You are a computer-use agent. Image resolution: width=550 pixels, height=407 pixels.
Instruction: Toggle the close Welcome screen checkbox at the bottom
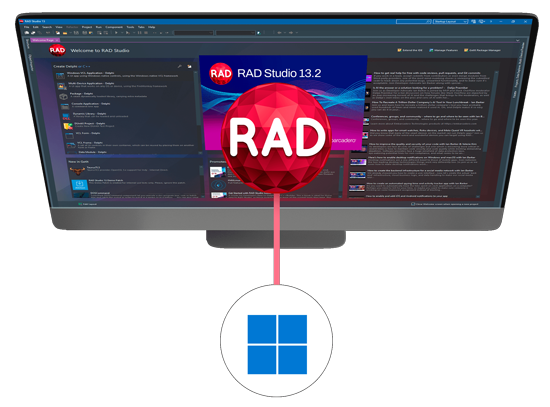[x=413, y=204]
